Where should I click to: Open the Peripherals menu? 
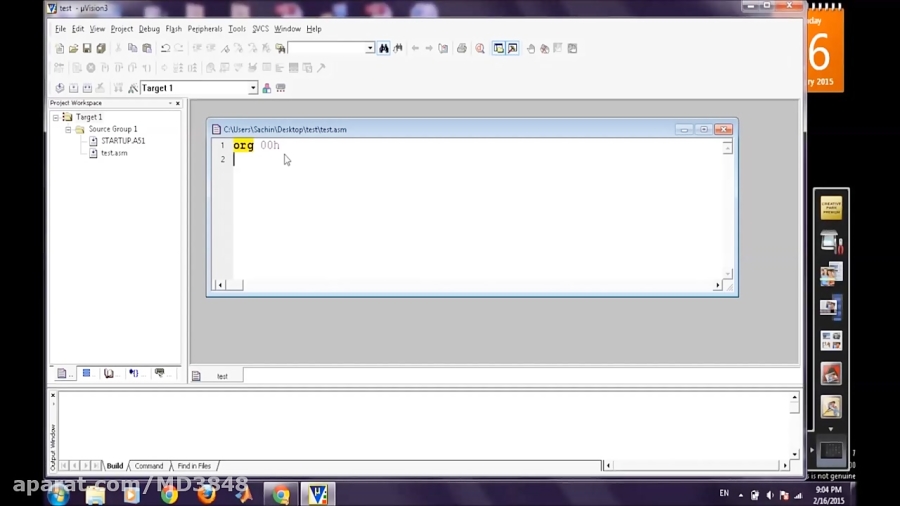(205, 29)
